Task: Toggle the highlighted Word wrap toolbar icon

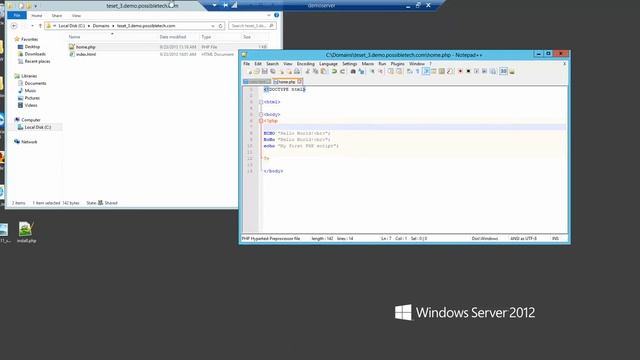Action: (x=426, y=71)
